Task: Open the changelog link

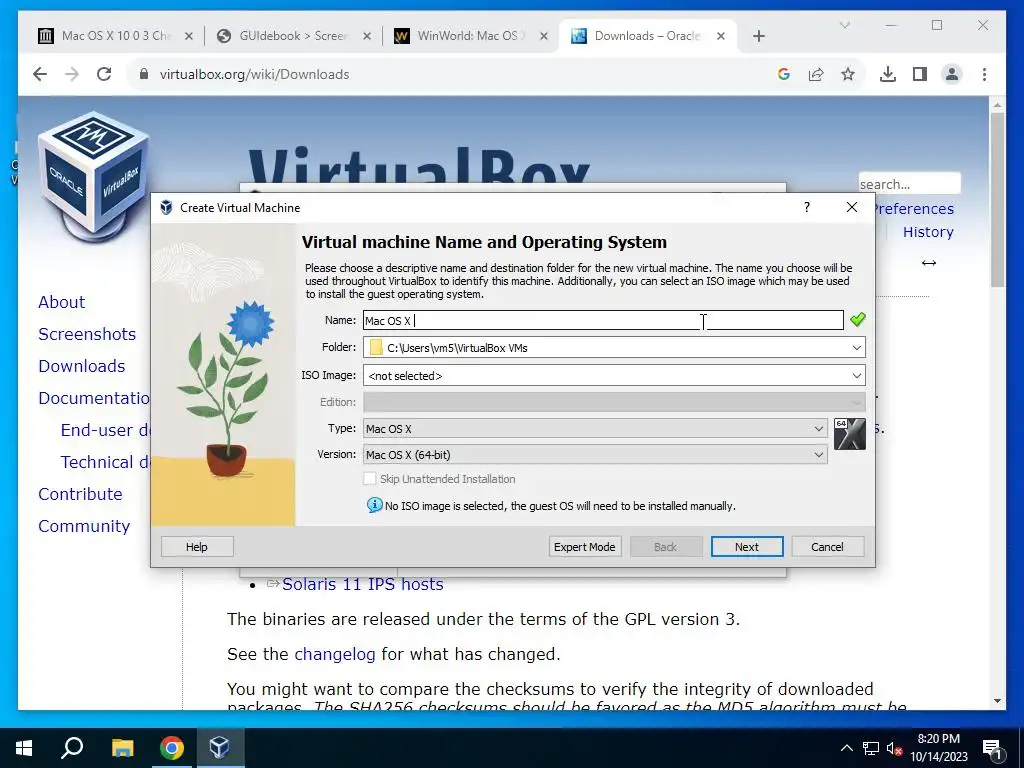Action: [334, 654]
